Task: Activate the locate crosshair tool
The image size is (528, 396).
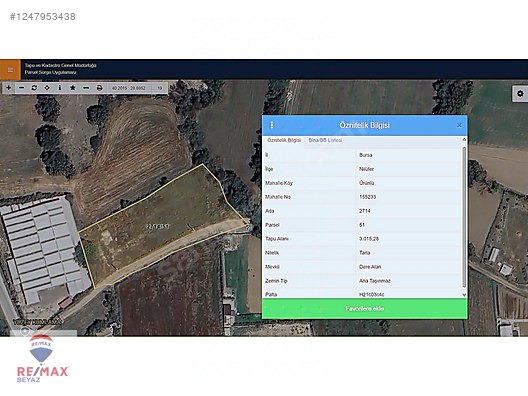Action: [47, 88]
